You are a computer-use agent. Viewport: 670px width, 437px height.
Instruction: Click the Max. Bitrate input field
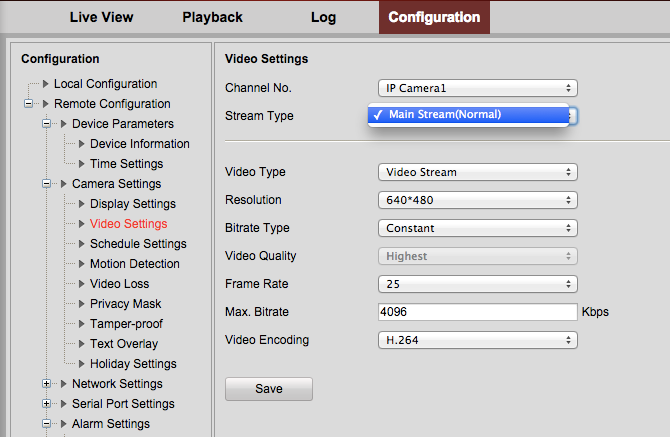click(478, 312)
